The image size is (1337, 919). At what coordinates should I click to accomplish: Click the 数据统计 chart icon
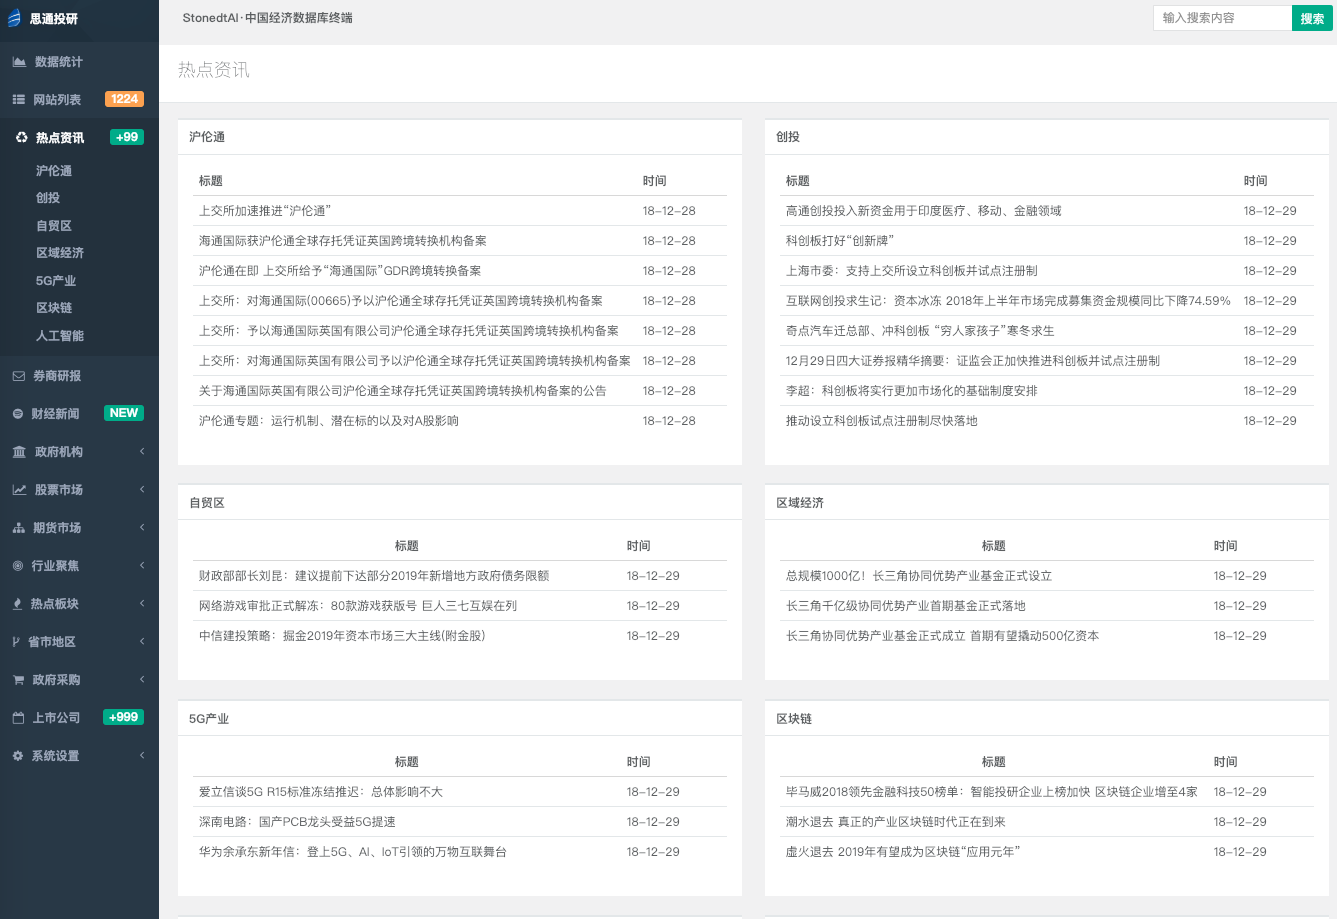point(19,62)
